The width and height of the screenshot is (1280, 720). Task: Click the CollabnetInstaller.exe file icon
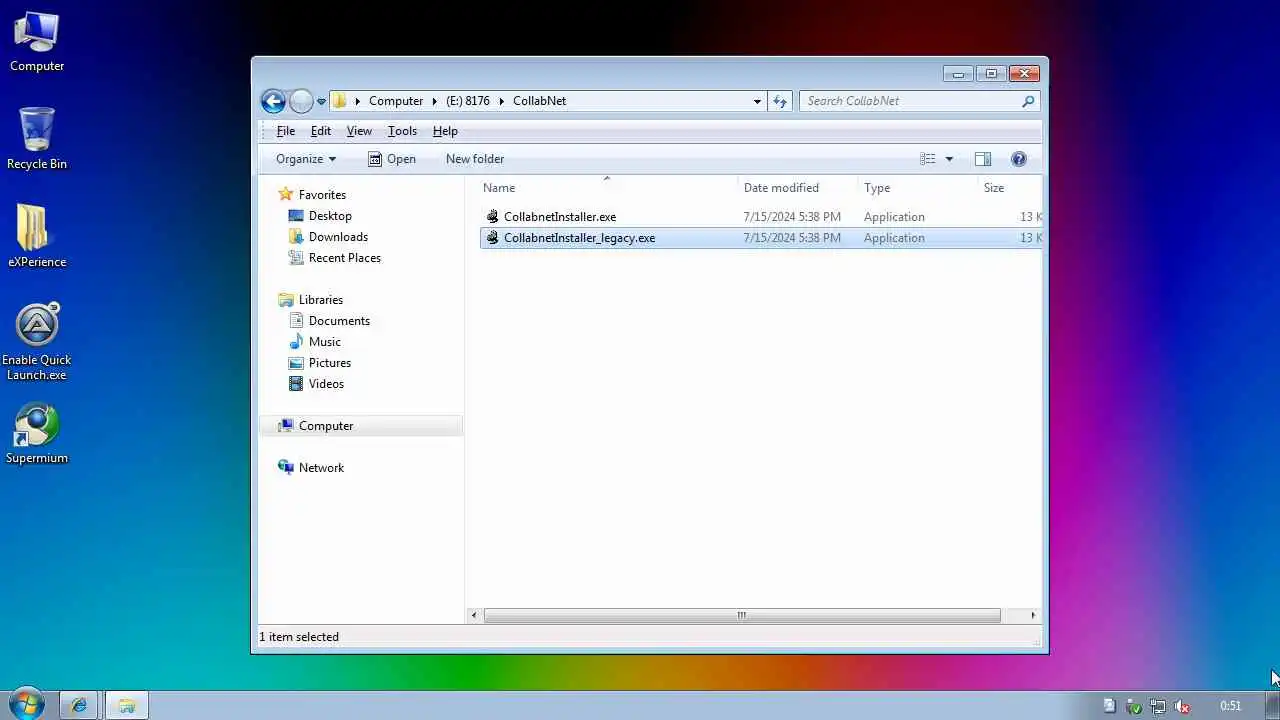click(492, 217)
